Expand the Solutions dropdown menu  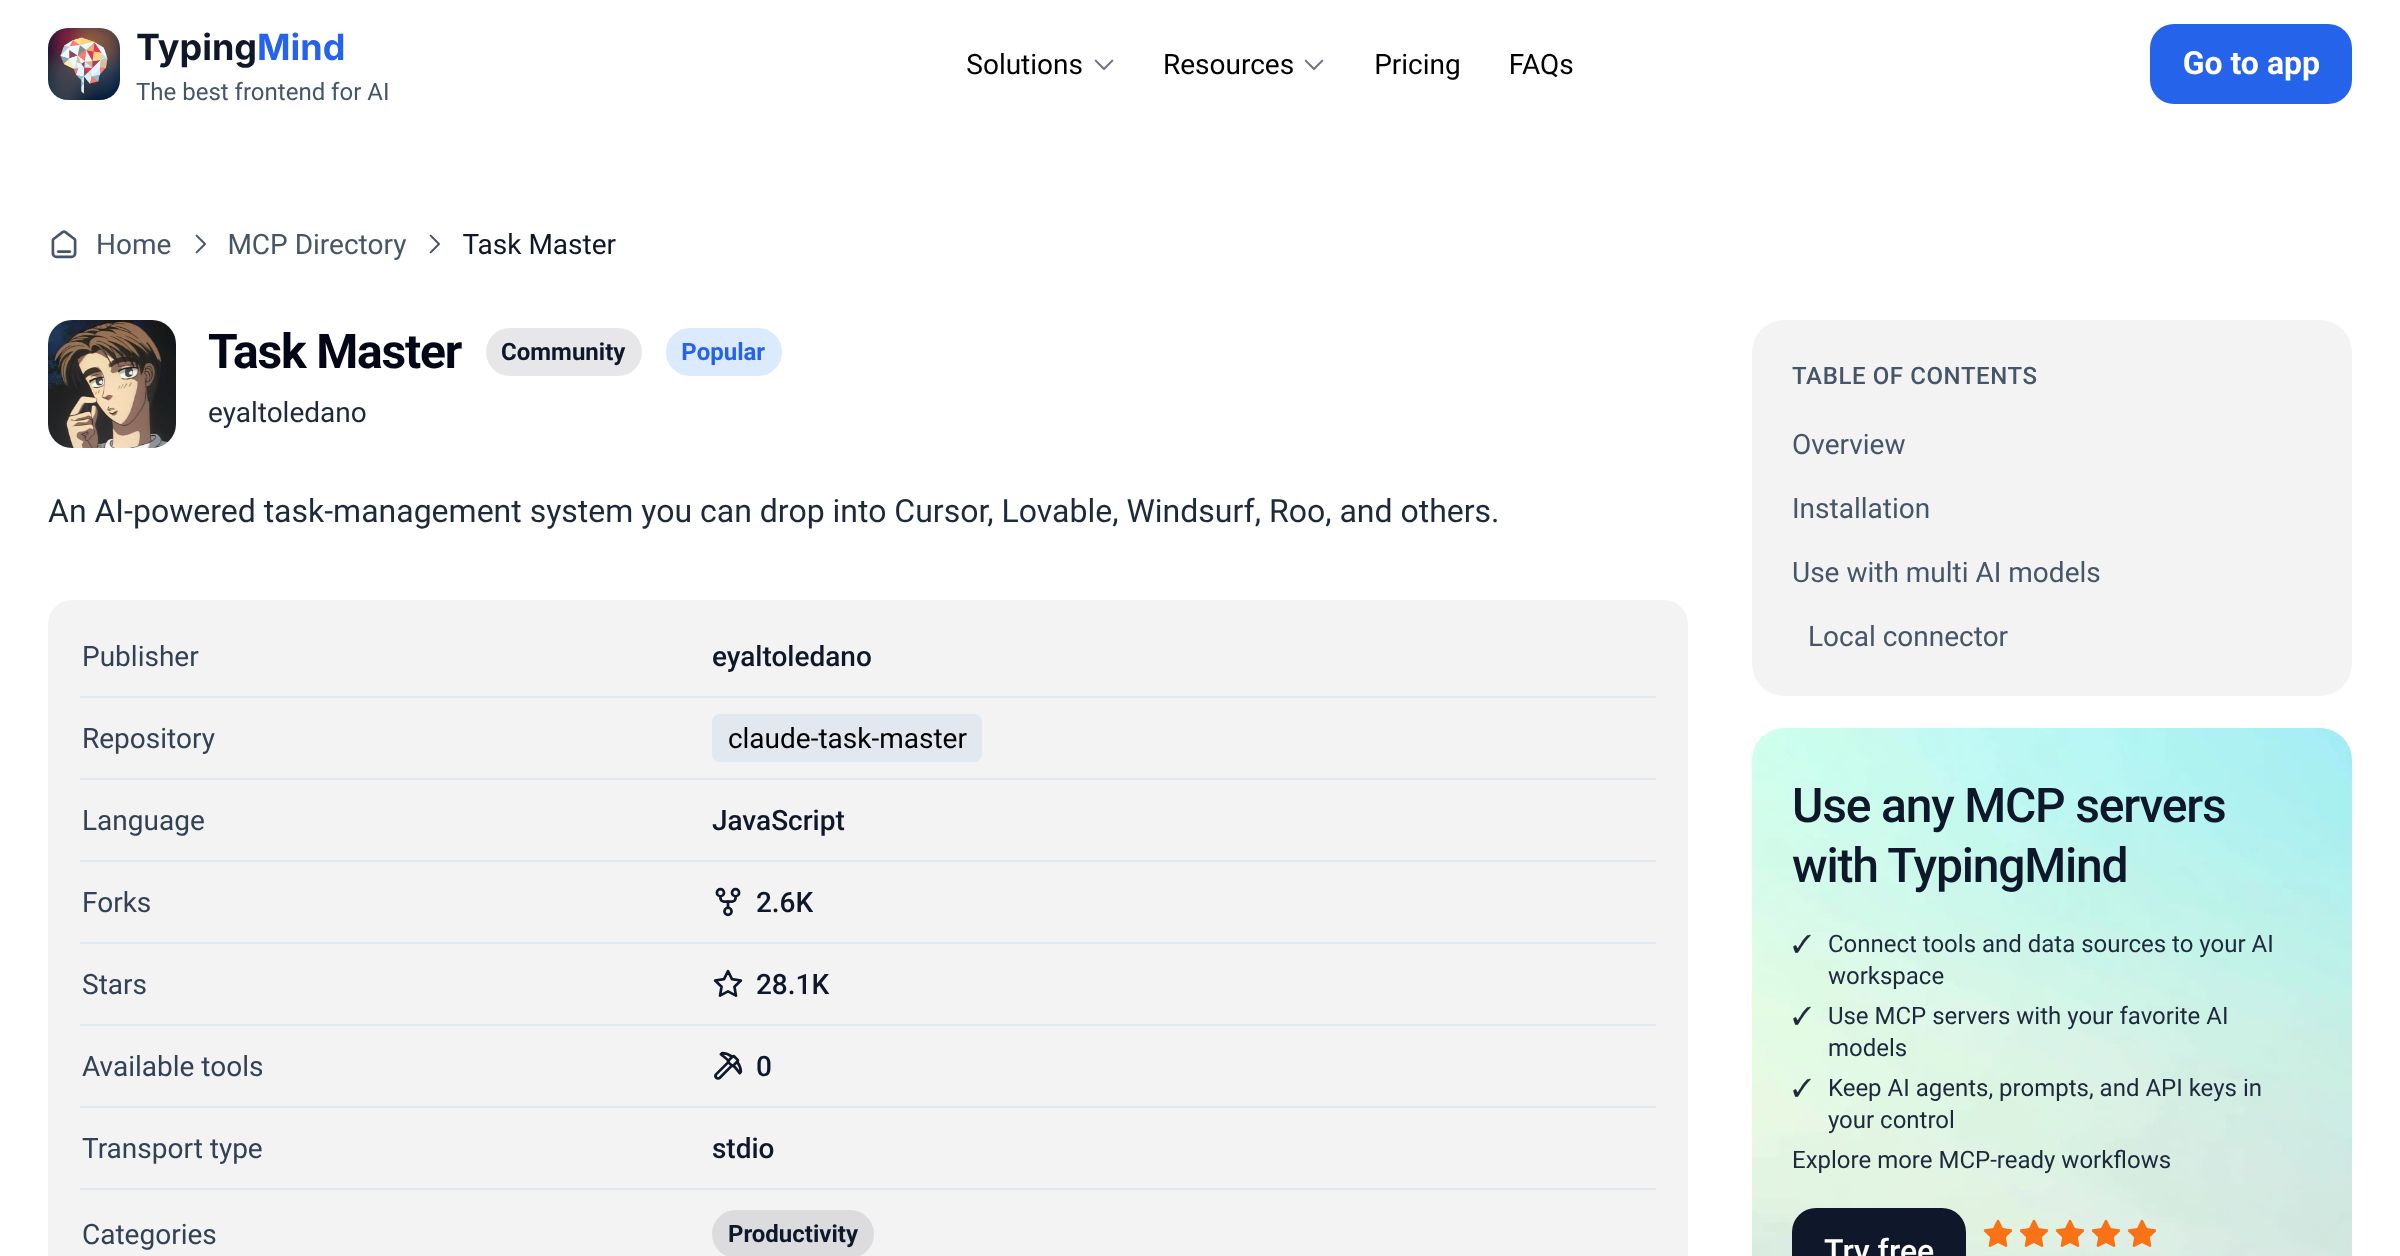(x=1039, y=64)
